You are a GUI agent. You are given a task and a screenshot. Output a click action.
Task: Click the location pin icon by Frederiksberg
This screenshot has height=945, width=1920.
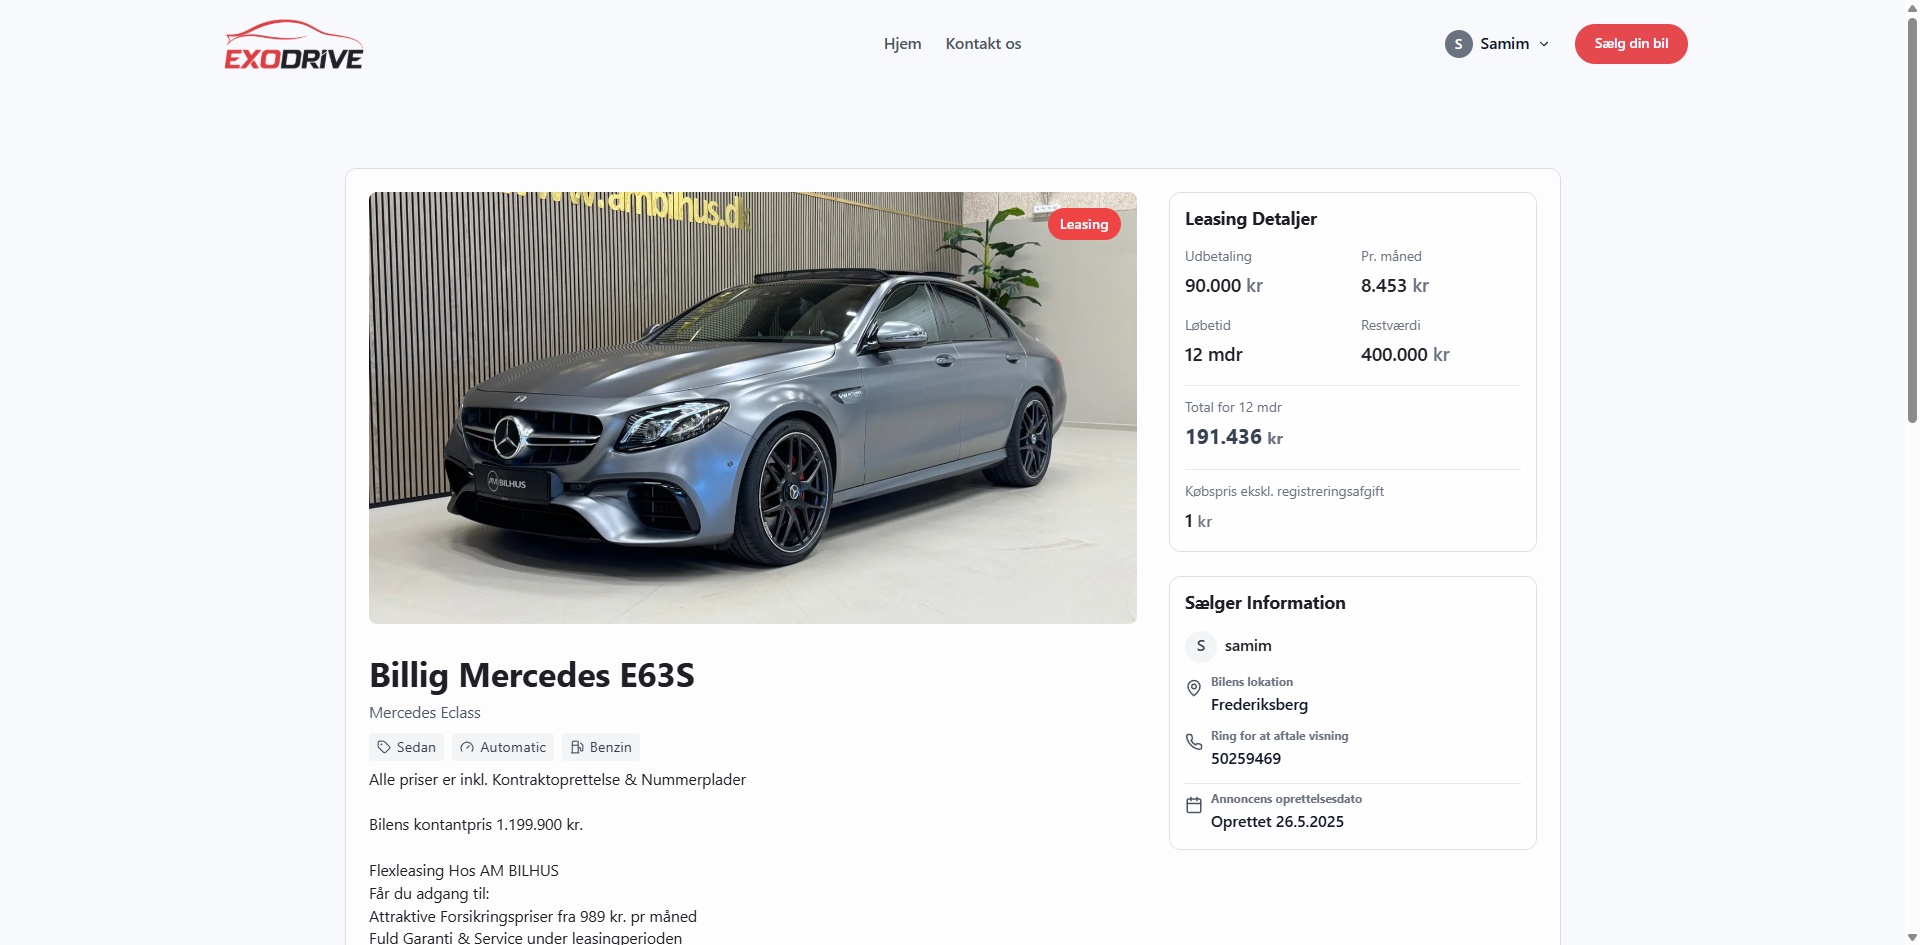pos(1194,688)
